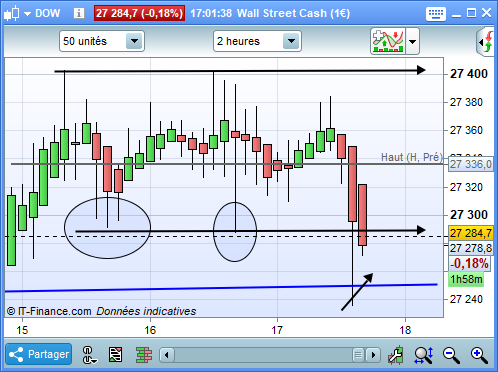Open the on-screen keyboard shortcut icon

coord(436,14)
